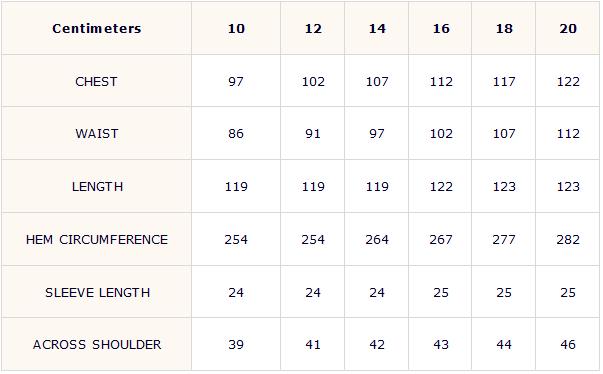Click the SLEEVE LENGTH row label

pyautogui.click(x=97, y=293)
